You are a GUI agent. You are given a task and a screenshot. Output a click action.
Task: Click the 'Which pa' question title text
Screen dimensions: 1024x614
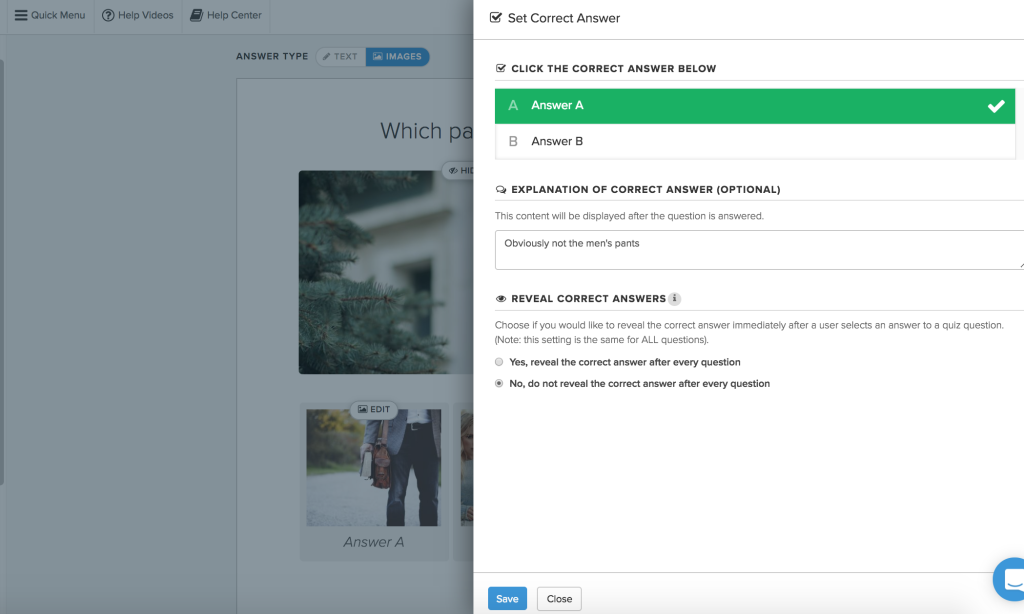(427, 131)
